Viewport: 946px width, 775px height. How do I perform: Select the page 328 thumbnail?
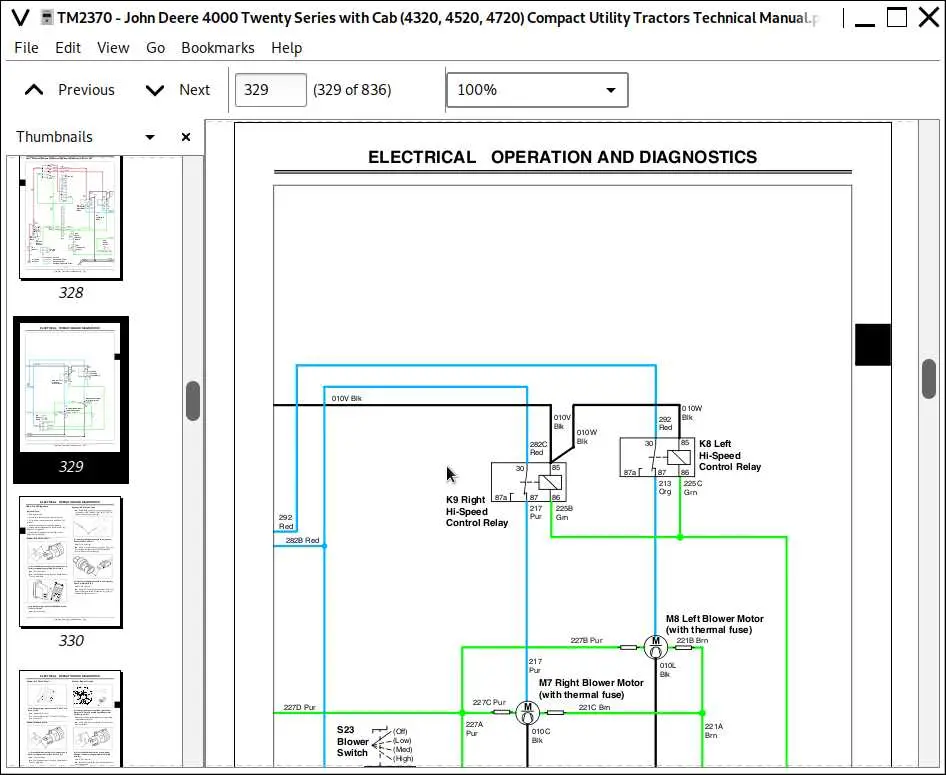(71, 217)
